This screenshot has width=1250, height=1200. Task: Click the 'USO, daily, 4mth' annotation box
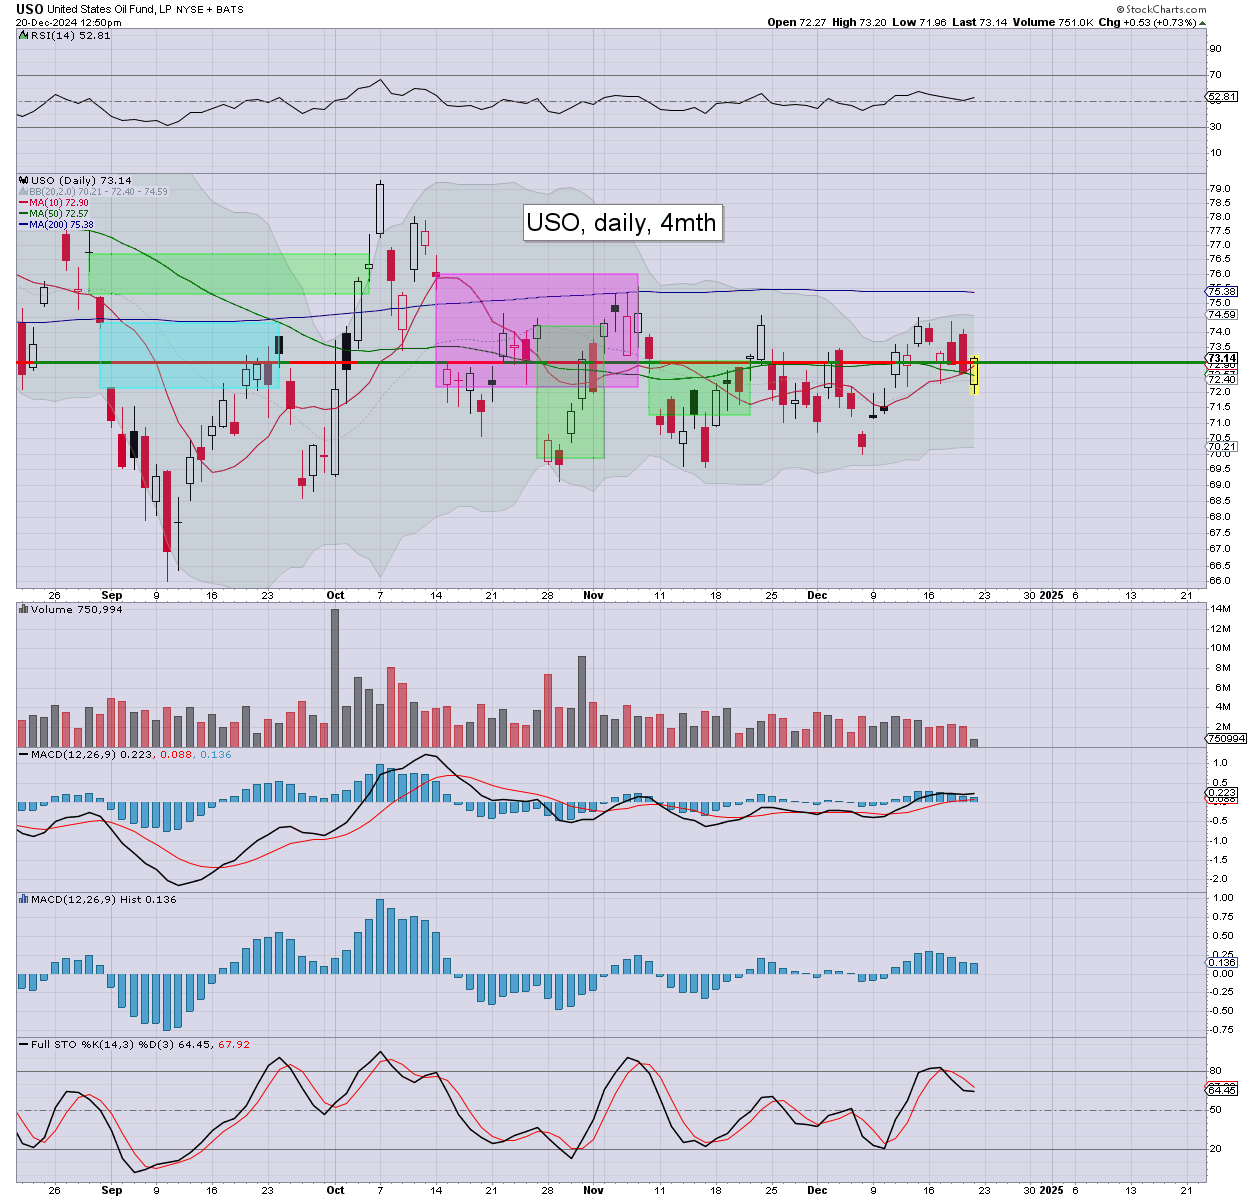[621, 222]
